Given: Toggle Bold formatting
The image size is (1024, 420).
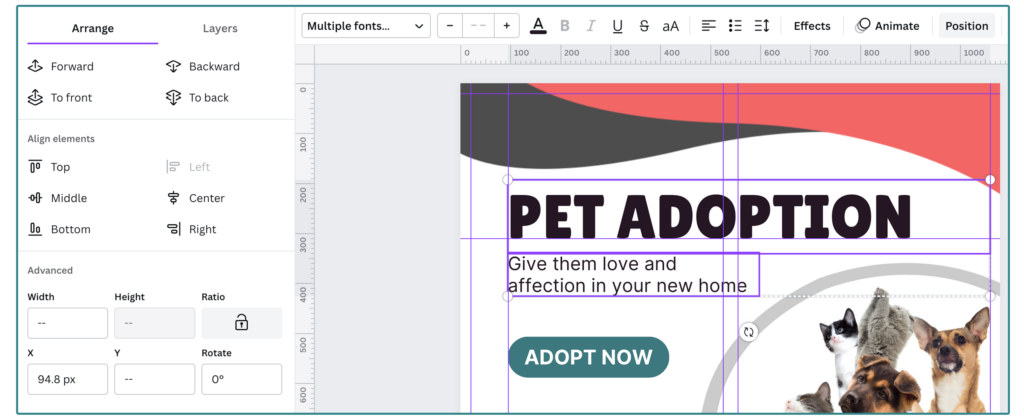Looking at the screenshot, I should pyautogui.click(x=565, y=26).
